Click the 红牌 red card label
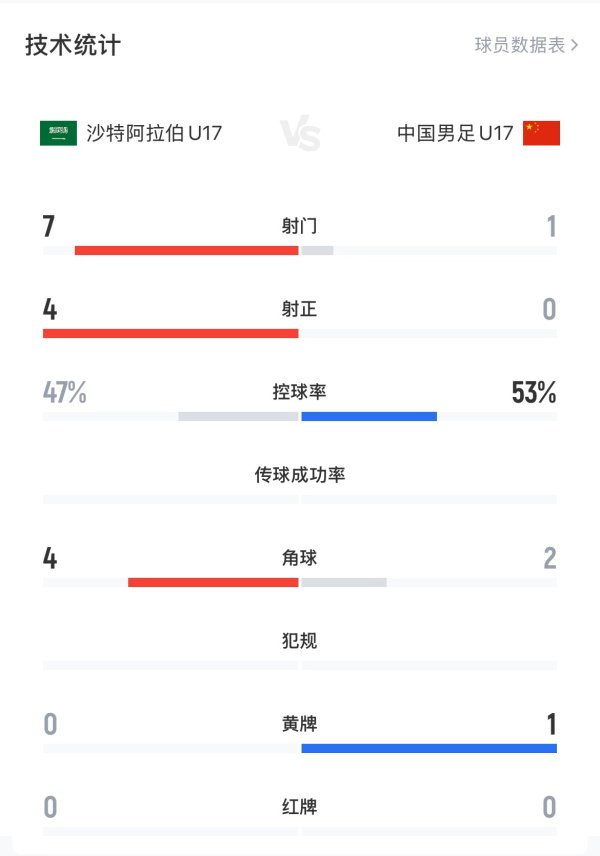This screenshot has height=856, width=600. pyautogui.click(x=300, y=807)
